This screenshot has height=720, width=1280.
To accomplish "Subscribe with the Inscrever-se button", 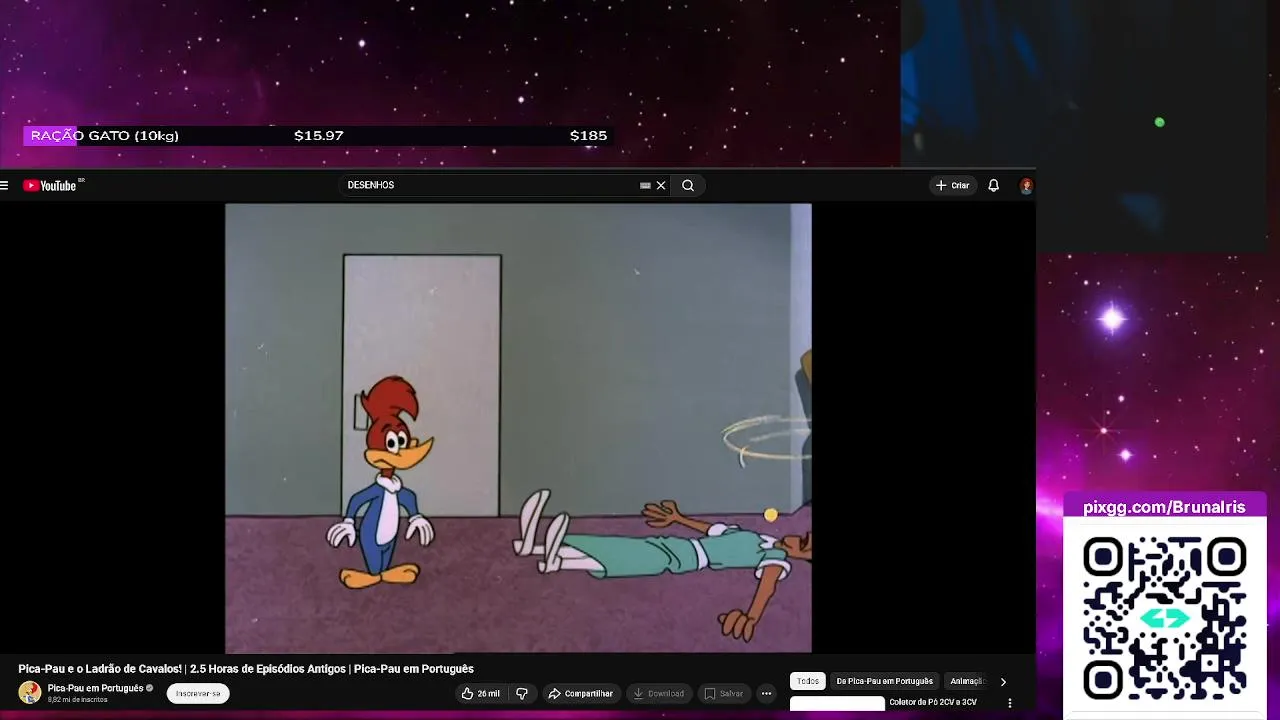I will (198, 693).
